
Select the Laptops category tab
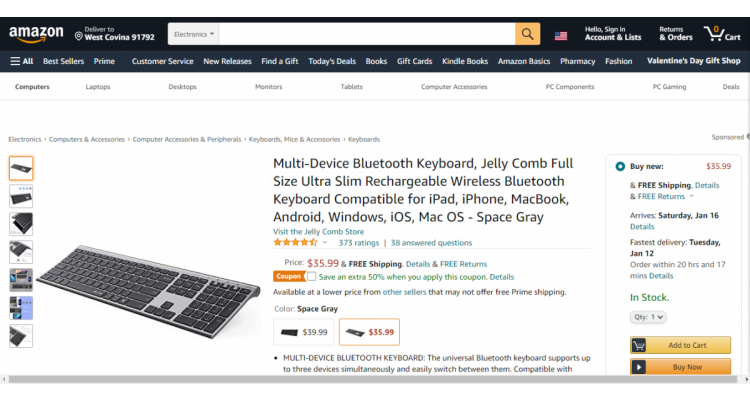tap(98, 87)
